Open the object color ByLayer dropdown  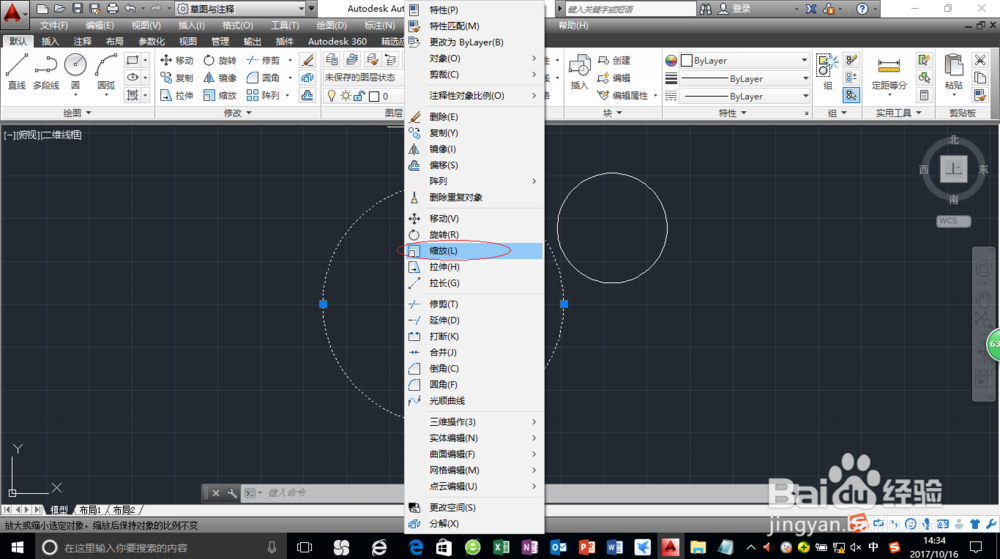745,61
